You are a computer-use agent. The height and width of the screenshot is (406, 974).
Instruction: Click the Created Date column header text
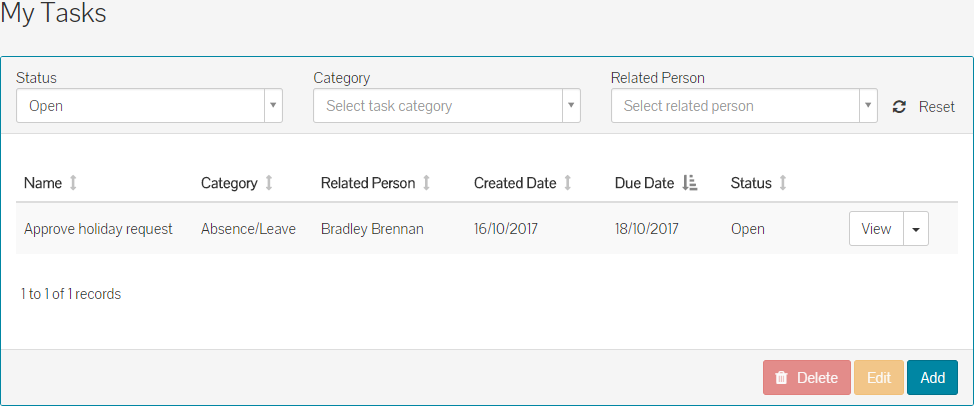(514, 183)
